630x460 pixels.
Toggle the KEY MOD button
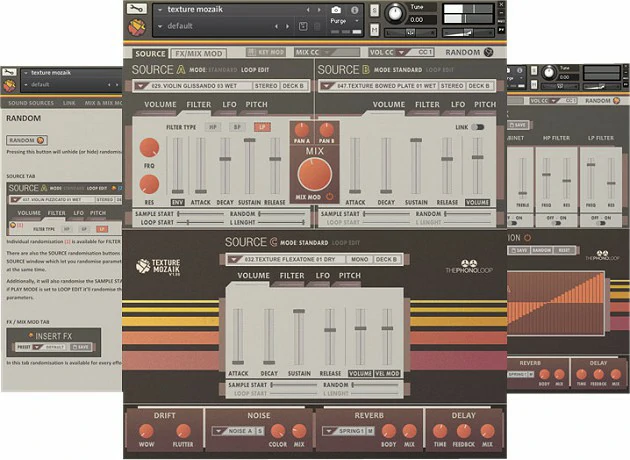pyautogui.click(x=266, y=52)
